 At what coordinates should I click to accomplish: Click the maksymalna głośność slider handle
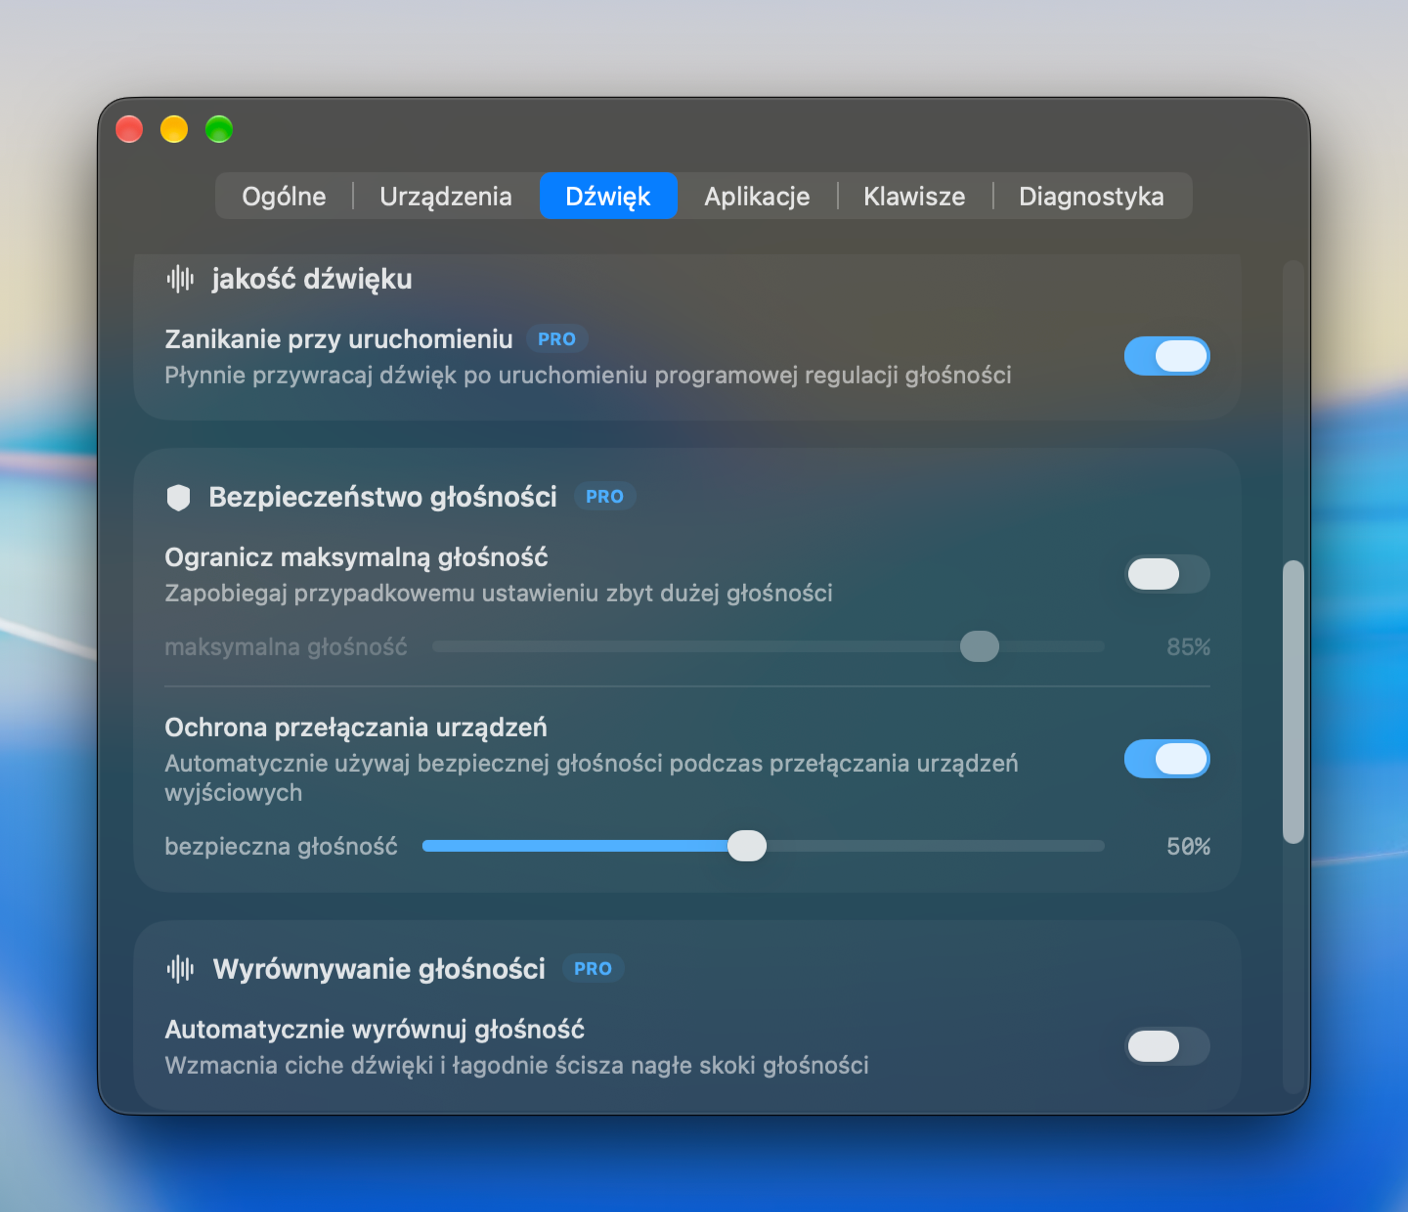[979, 647]
